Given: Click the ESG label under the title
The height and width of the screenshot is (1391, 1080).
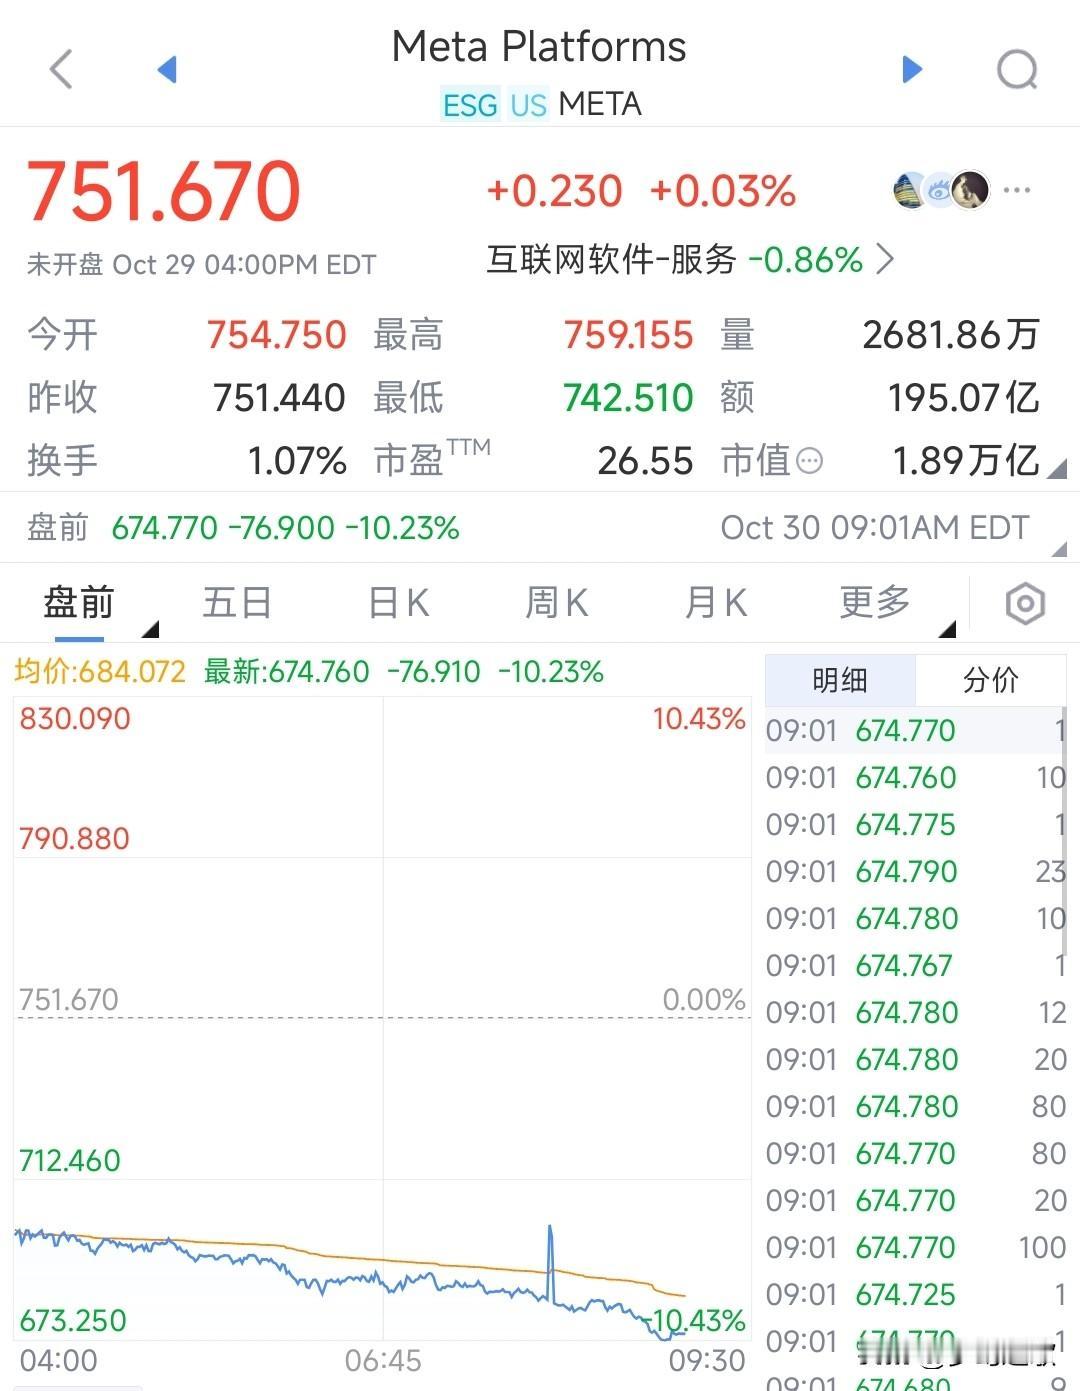Looking at the screenshot, I should 470,104.
